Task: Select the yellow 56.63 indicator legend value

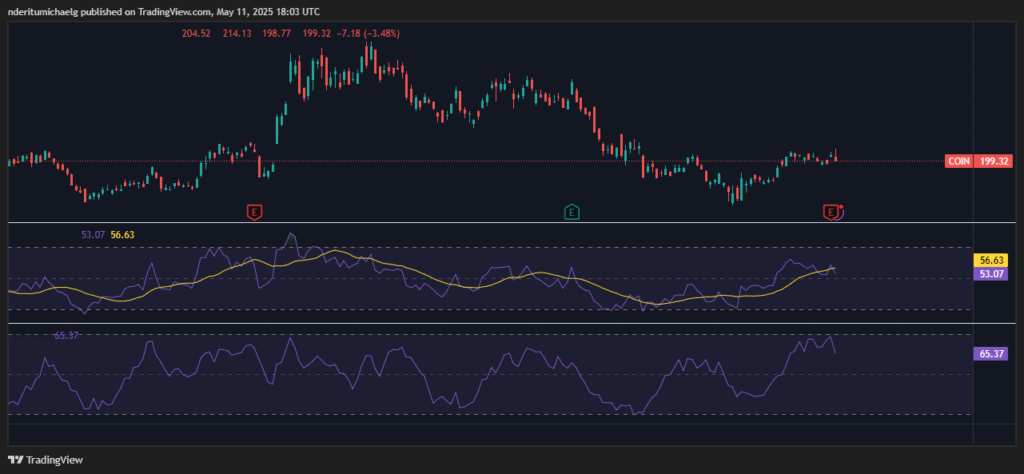Action: (122, 234)
